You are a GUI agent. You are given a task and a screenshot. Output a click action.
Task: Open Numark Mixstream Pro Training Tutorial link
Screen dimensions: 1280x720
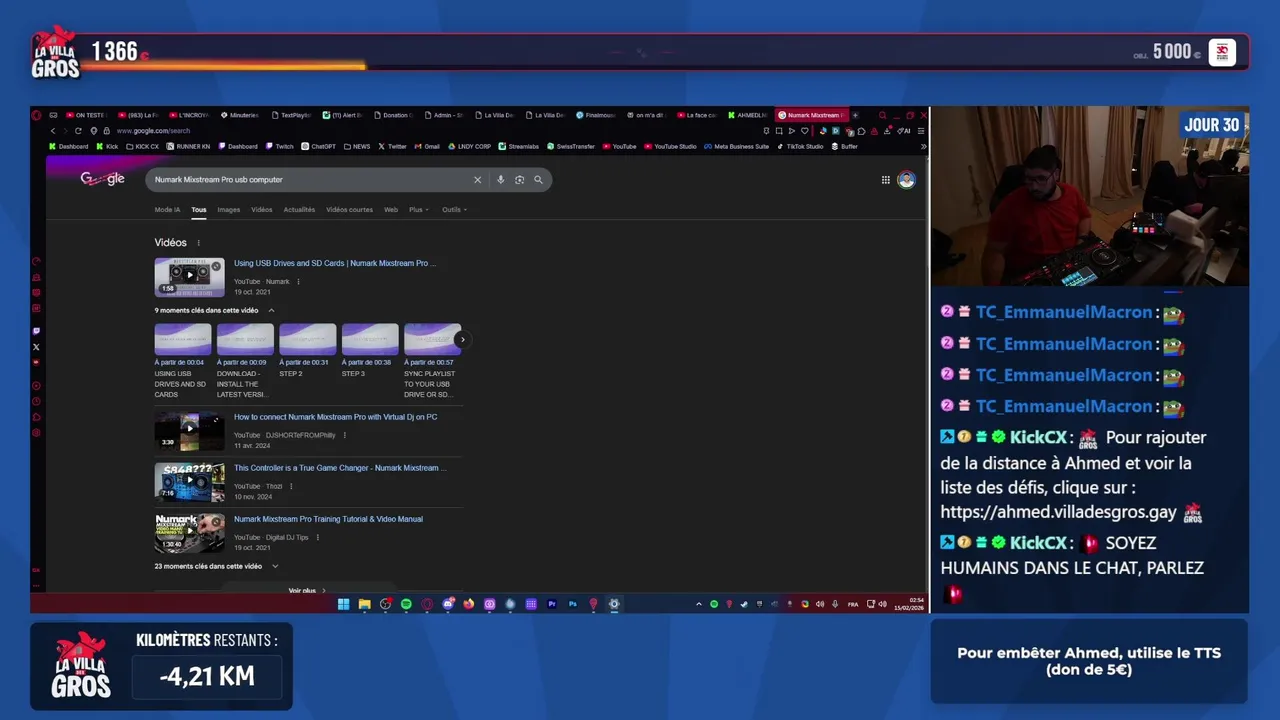click(x=328, y=519)
